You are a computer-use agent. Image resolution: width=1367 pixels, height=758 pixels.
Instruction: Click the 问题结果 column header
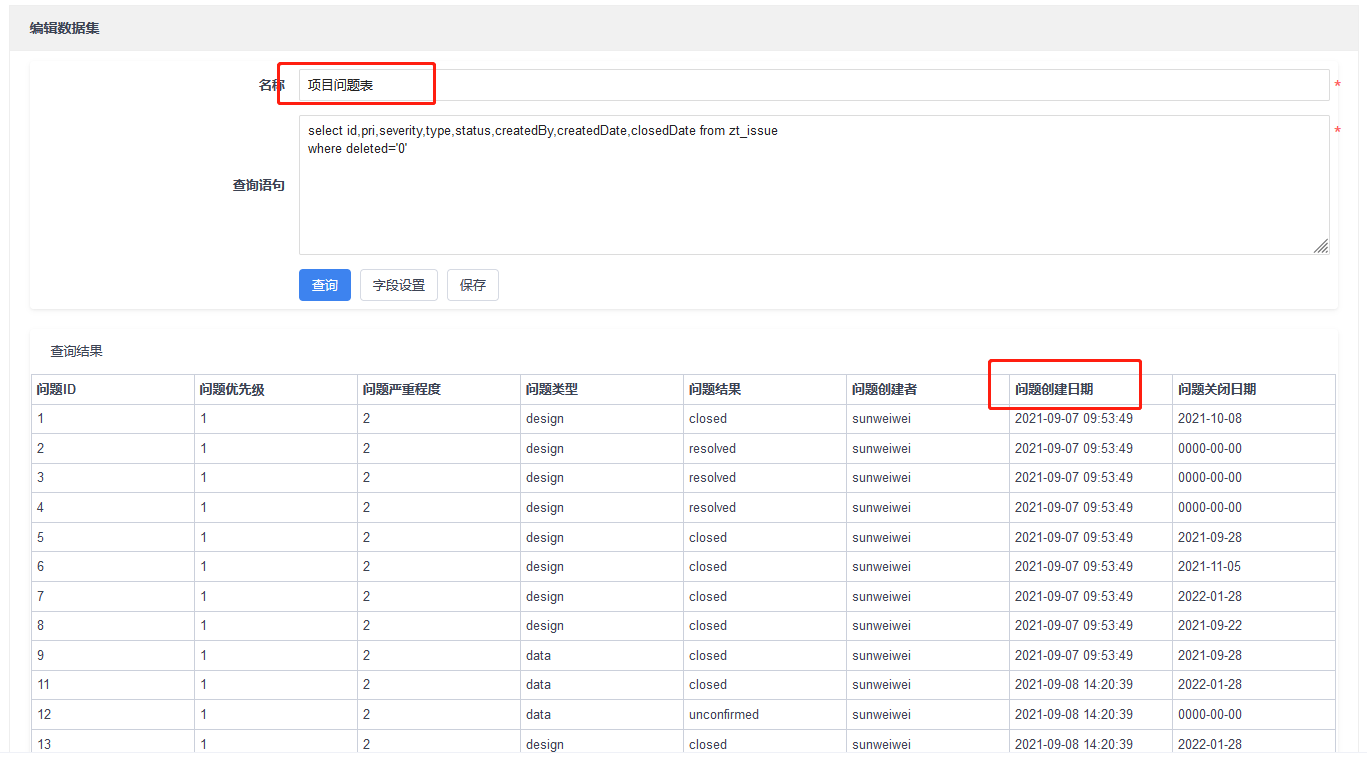715,389
